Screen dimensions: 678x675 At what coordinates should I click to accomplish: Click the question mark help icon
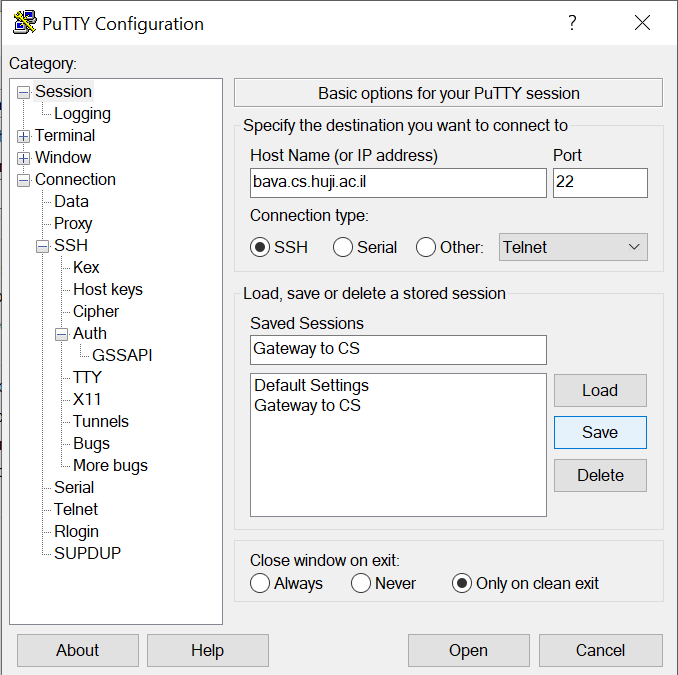click(572, 23)
